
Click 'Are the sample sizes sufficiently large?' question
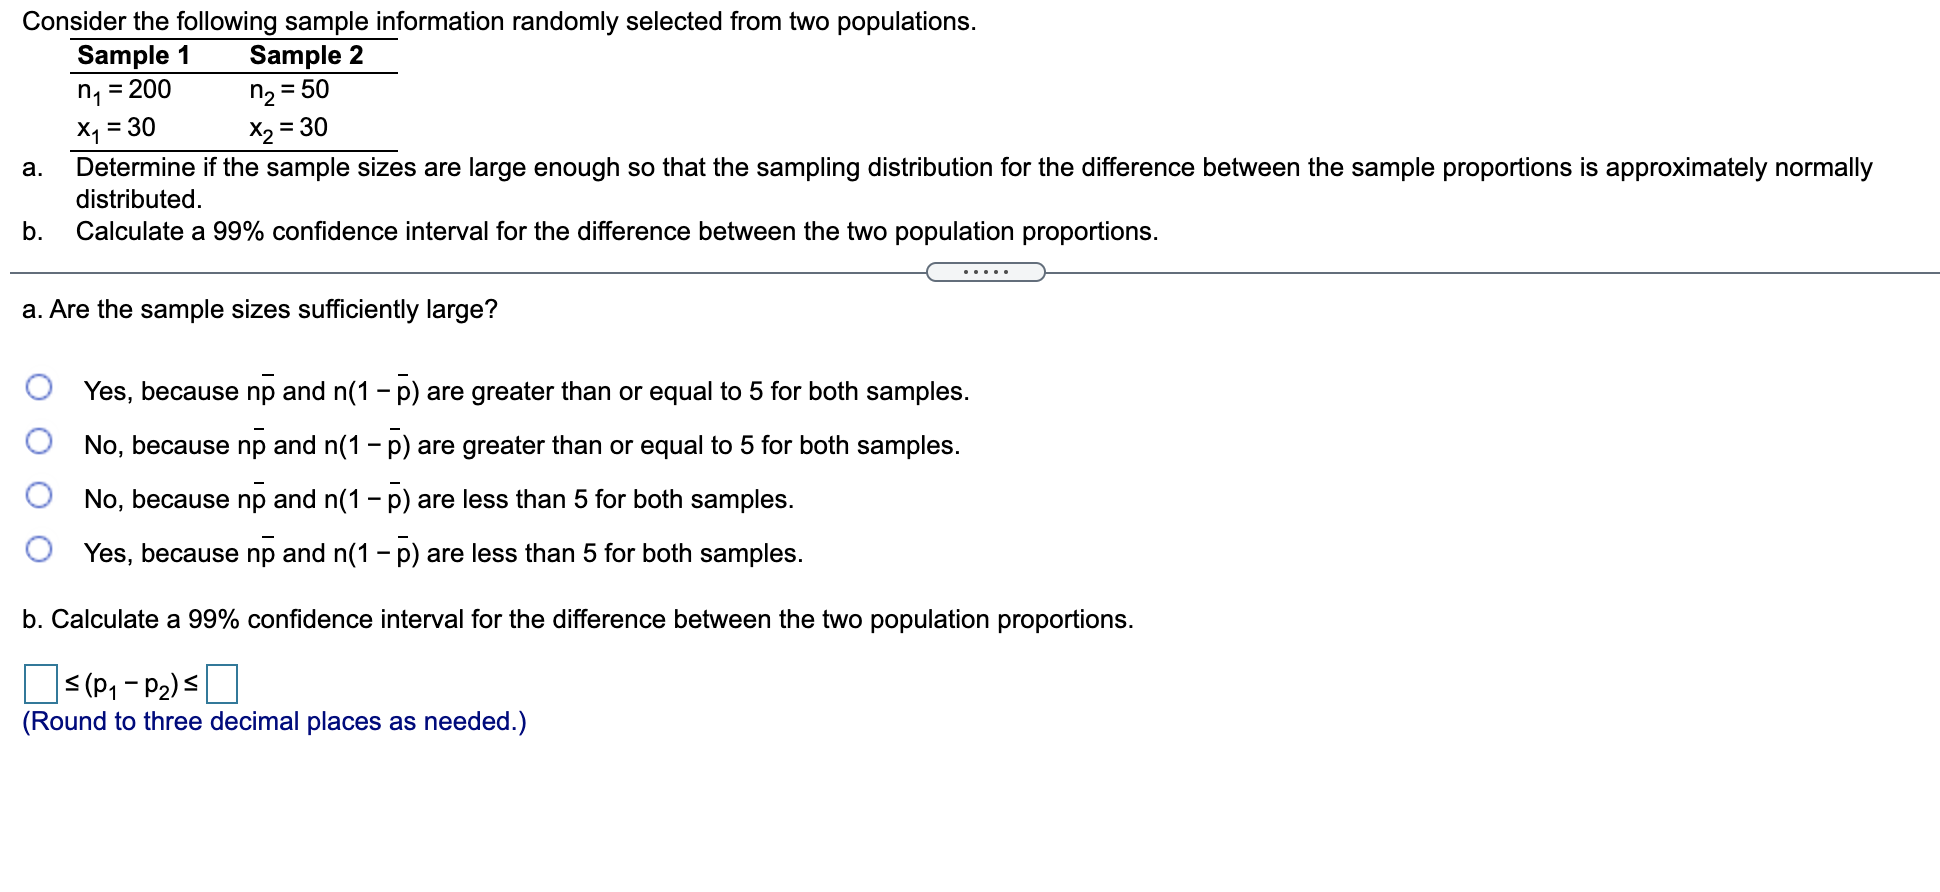(x=260, y=310)
